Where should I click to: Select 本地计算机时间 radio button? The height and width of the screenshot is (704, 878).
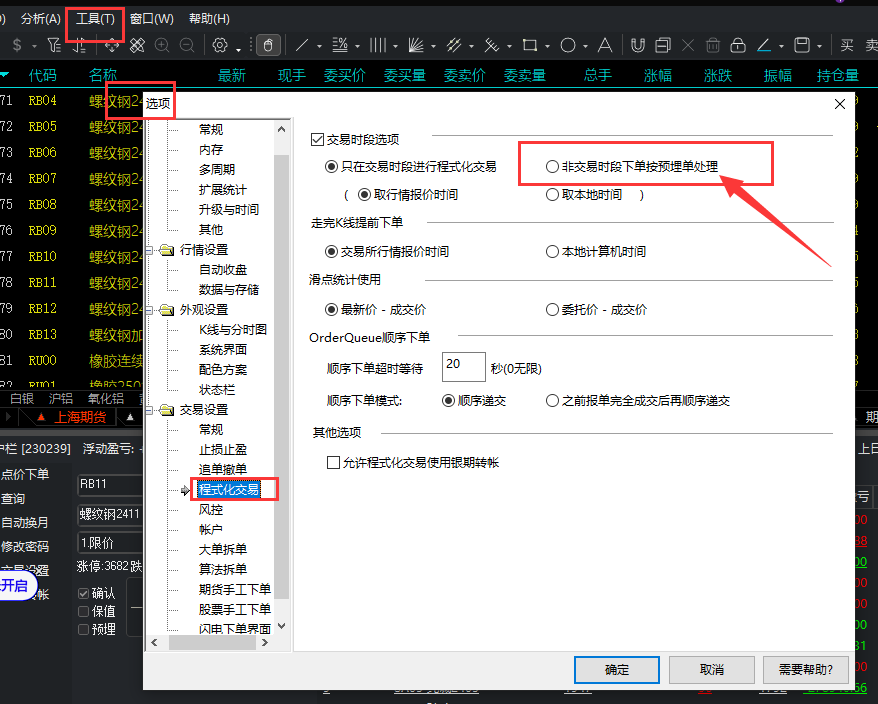click(552, 251)
